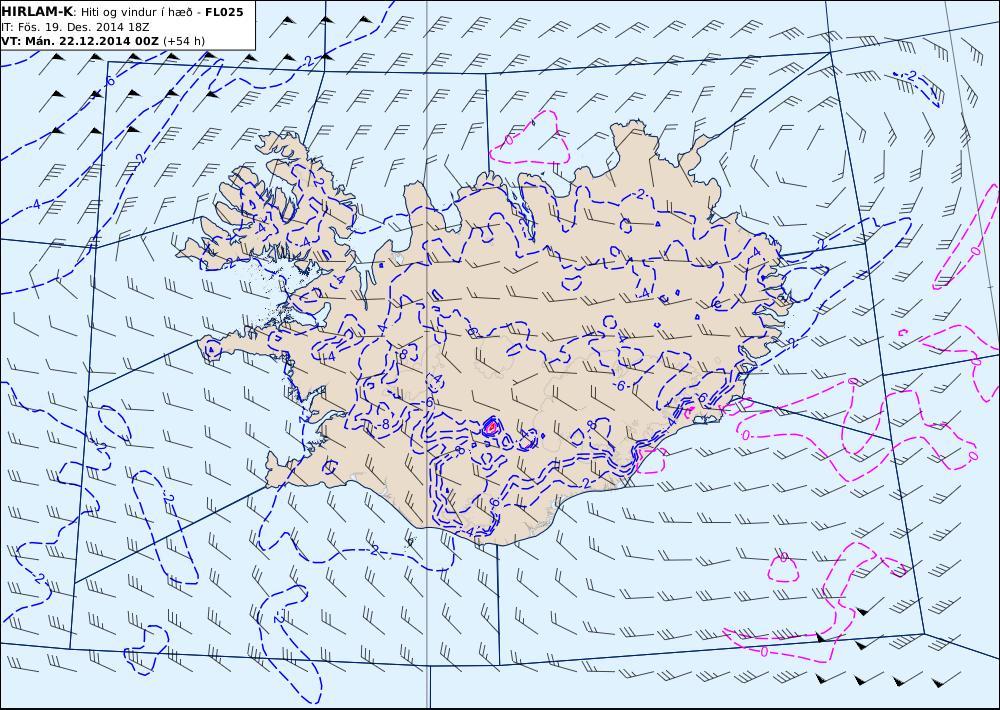Click the FL025 flight level label
Viewport: 1000px width, 710px height.
224,12
